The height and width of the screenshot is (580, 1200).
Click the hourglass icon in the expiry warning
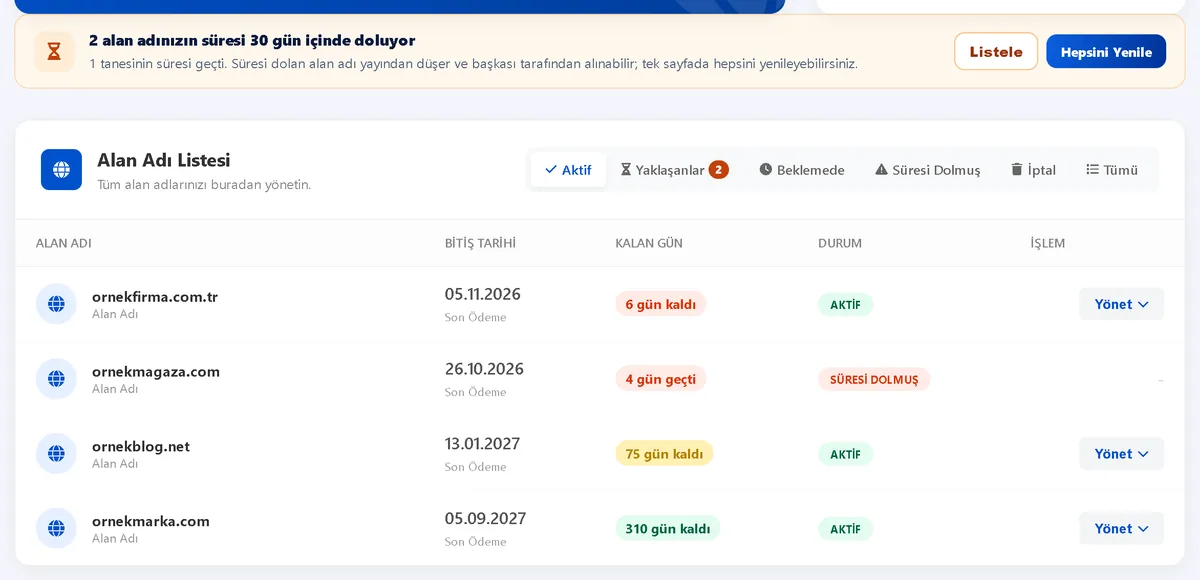point(54,52)
